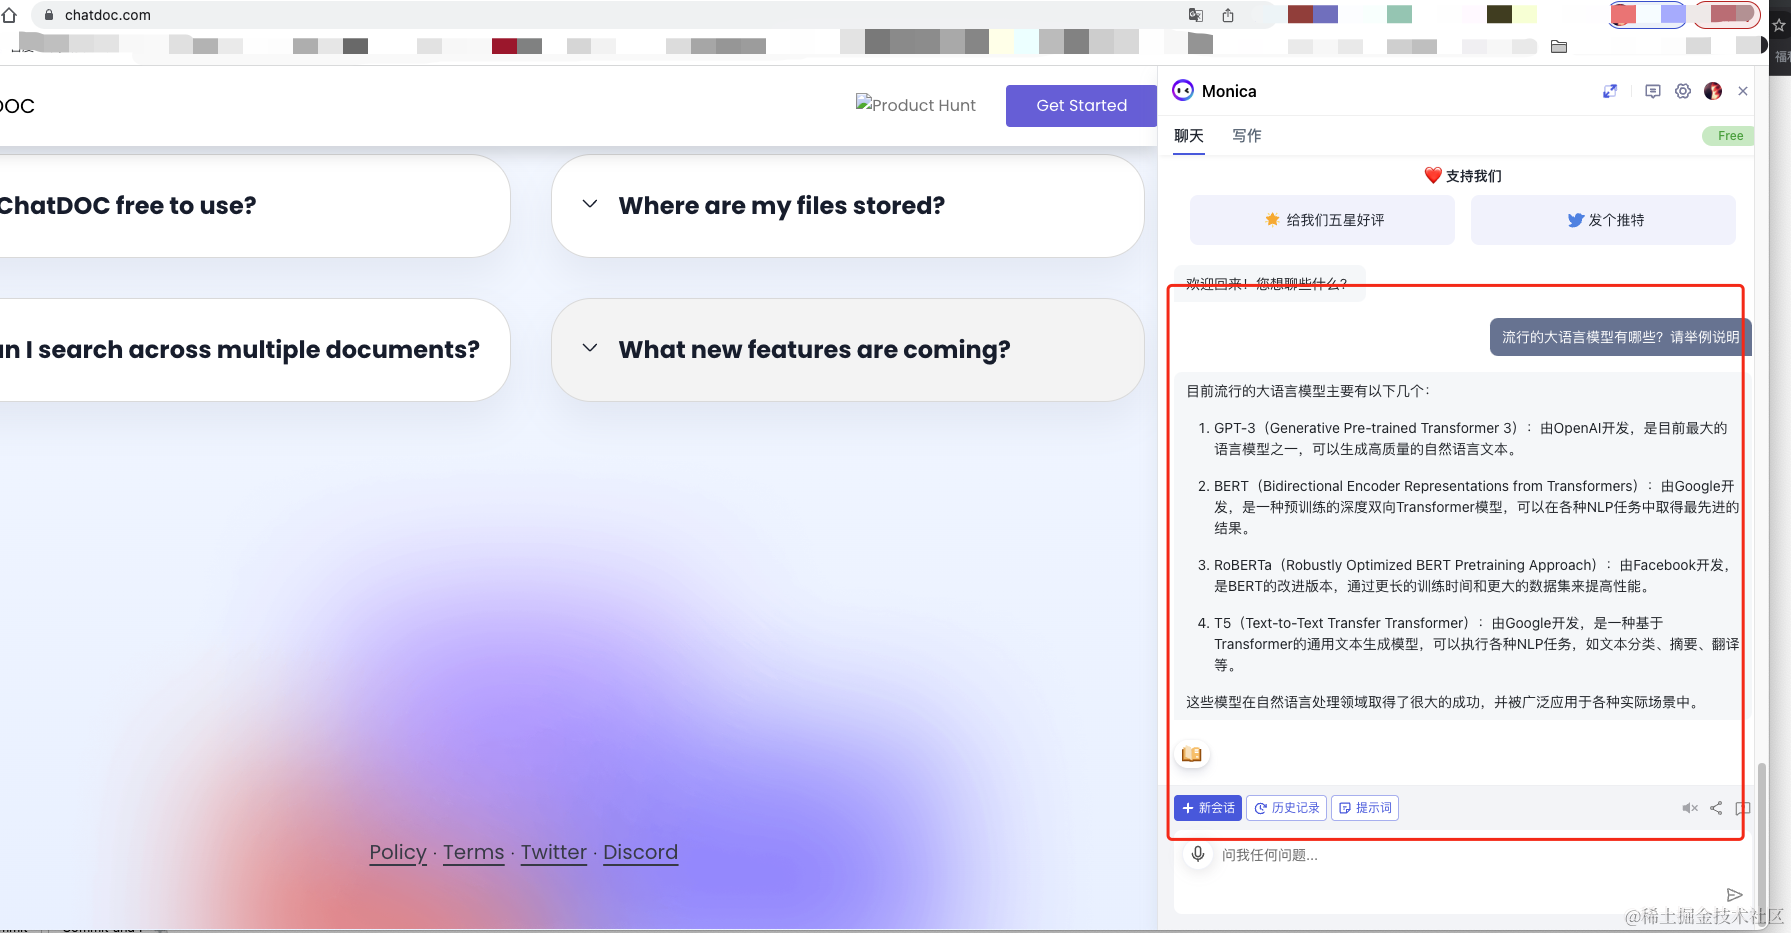
Task: Switch to the 聊天 tab
Action: 1189,136
